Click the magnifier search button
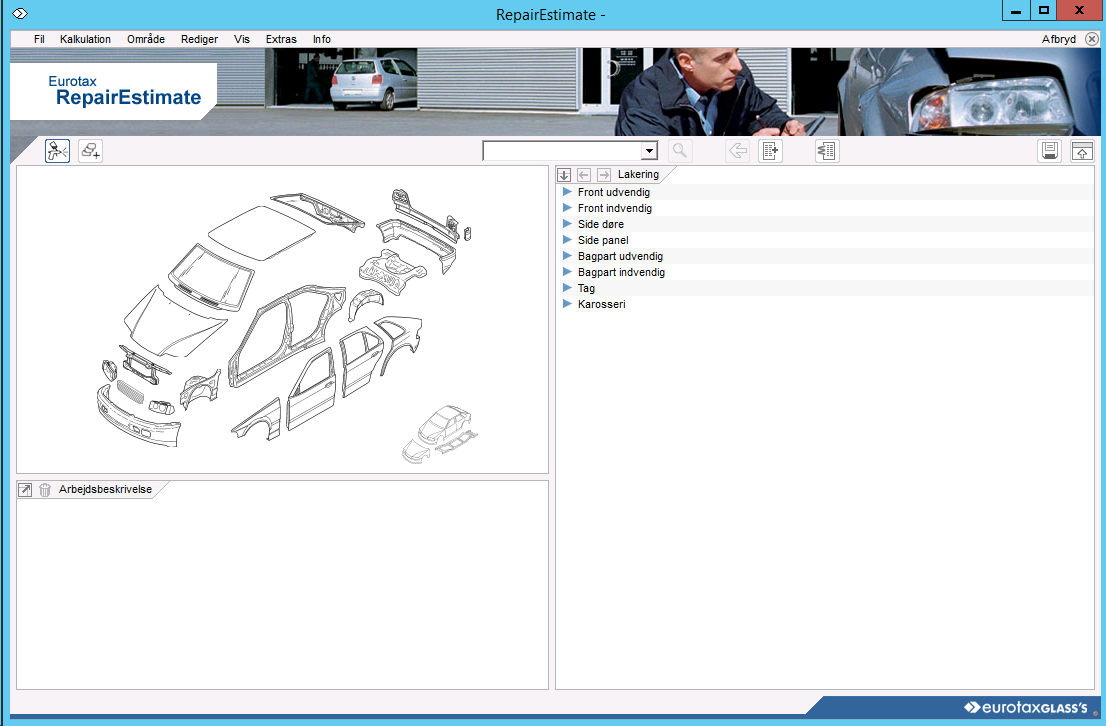 [x=680, y=150]
